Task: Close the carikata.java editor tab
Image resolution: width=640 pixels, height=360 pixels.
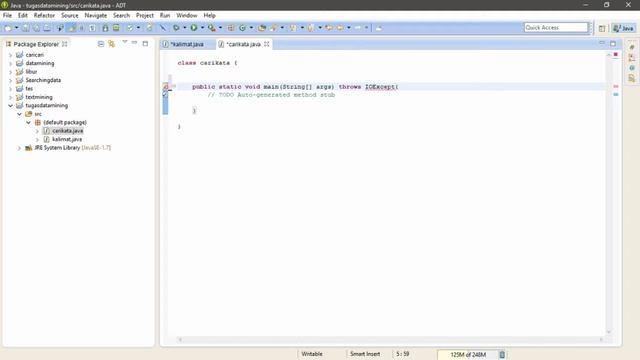Action: pos(267,44)
